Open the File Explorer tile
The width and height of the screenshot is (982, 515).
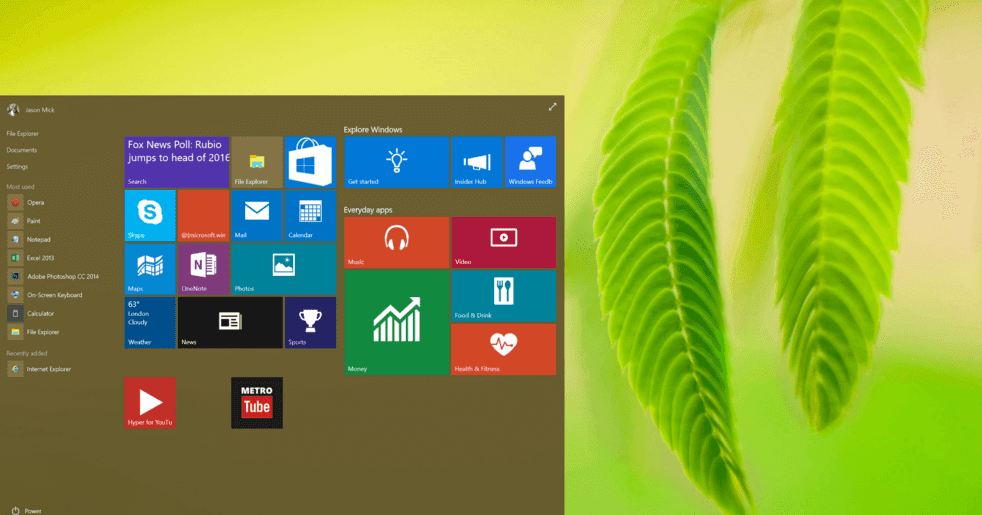[x=257, y=162]
